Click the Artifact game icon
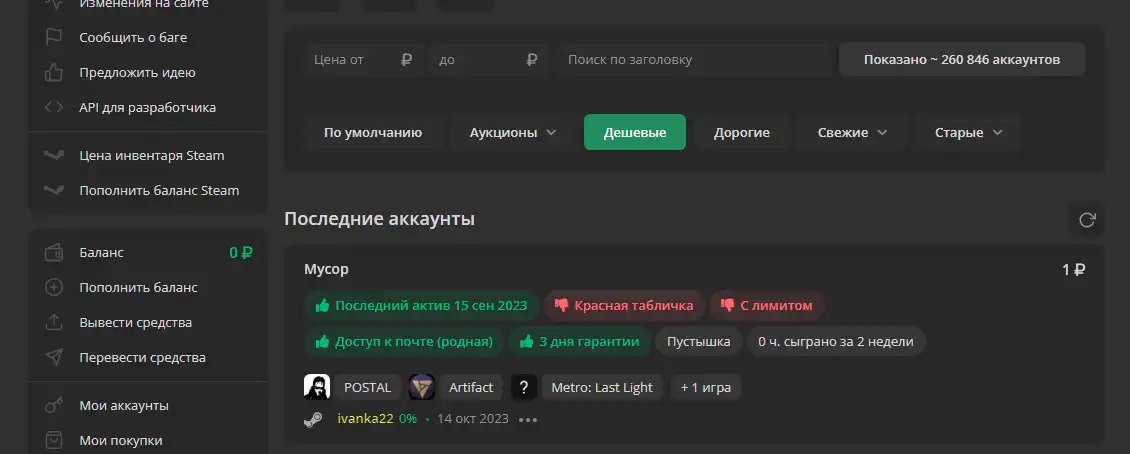Screen dimensions: 1130x454 click(422, 387)
